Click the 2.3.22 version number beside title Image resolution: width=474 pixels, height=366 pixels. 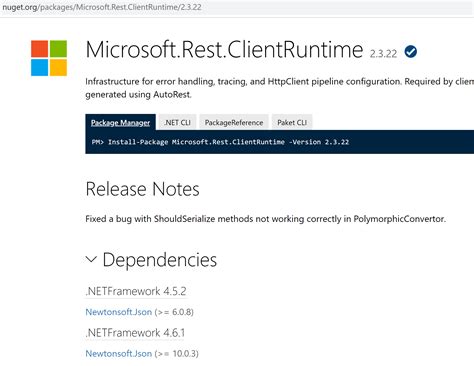pyautogui.click(x=383, y=54)
